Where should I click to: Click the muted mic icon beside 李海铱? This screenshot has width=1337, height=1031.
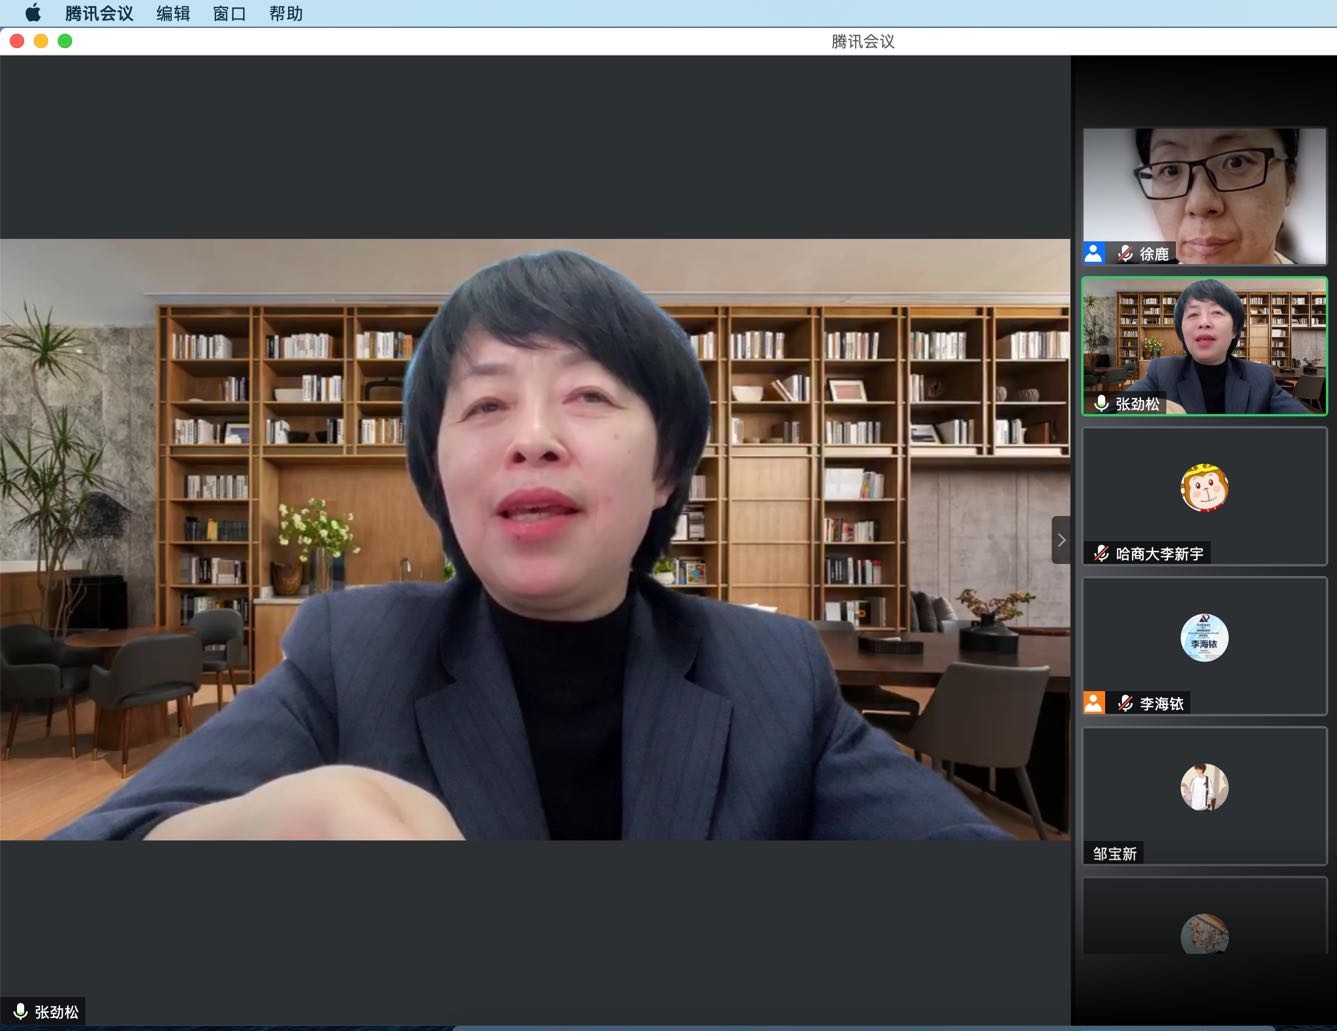coord(1125,703)
